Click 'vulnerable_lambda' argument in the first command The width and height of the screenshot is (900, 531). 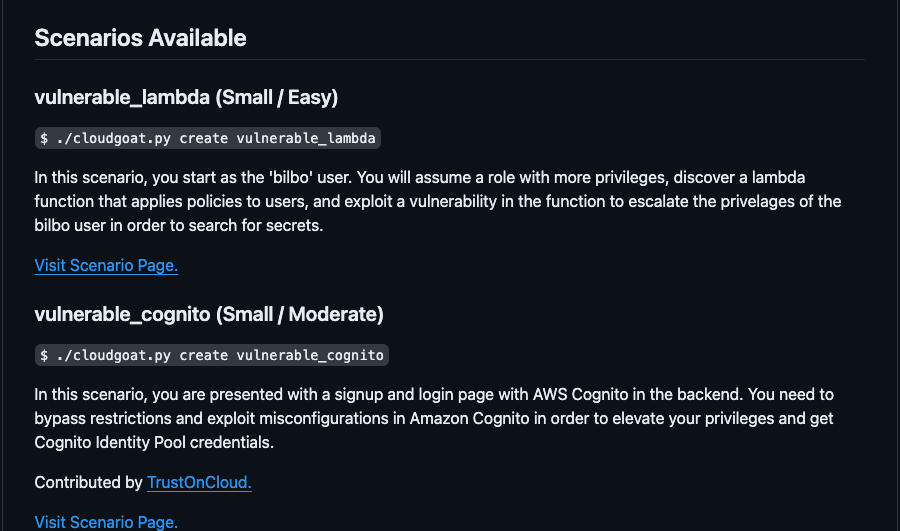[305, 138]
